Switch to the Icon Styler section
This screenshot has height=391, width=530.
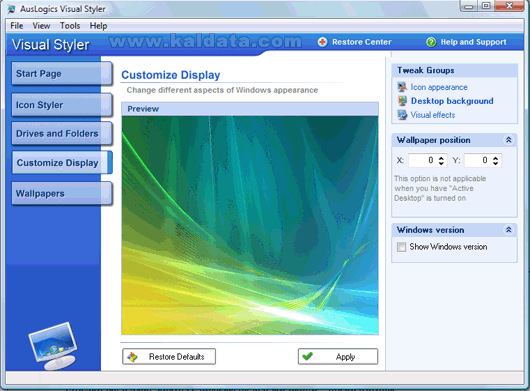[x=62, y=105]
